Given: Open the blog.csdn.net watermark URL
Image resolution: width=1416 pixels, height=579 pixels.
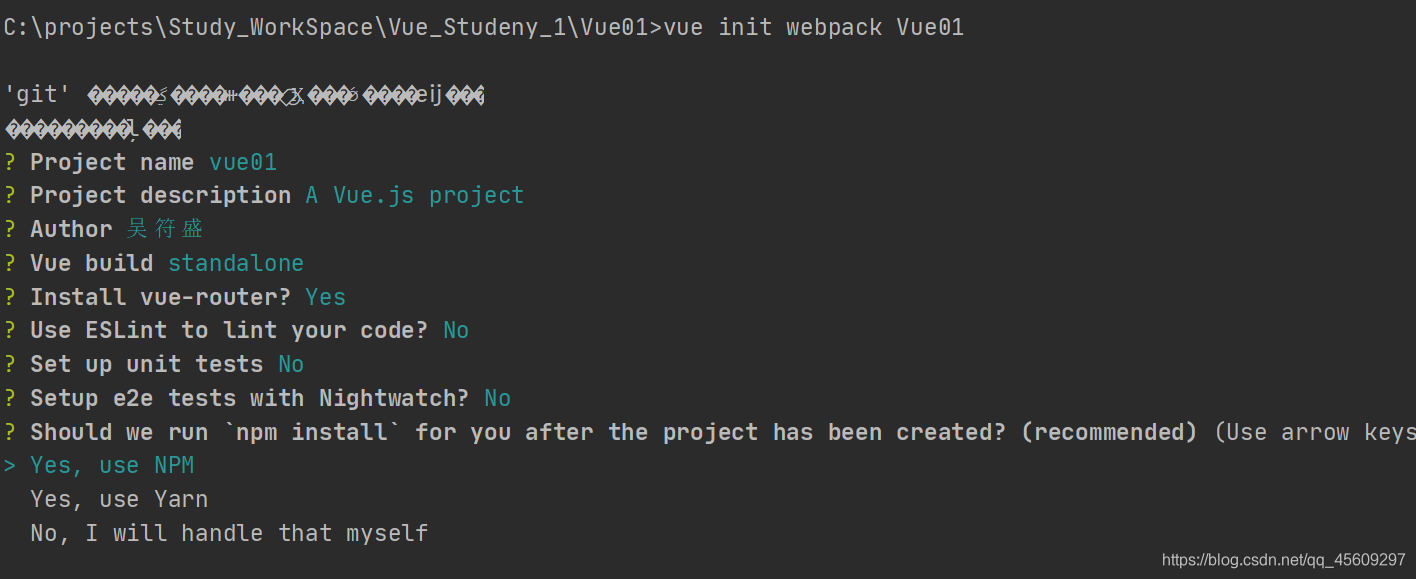Looking at the screenshot, I should 1283,560.
